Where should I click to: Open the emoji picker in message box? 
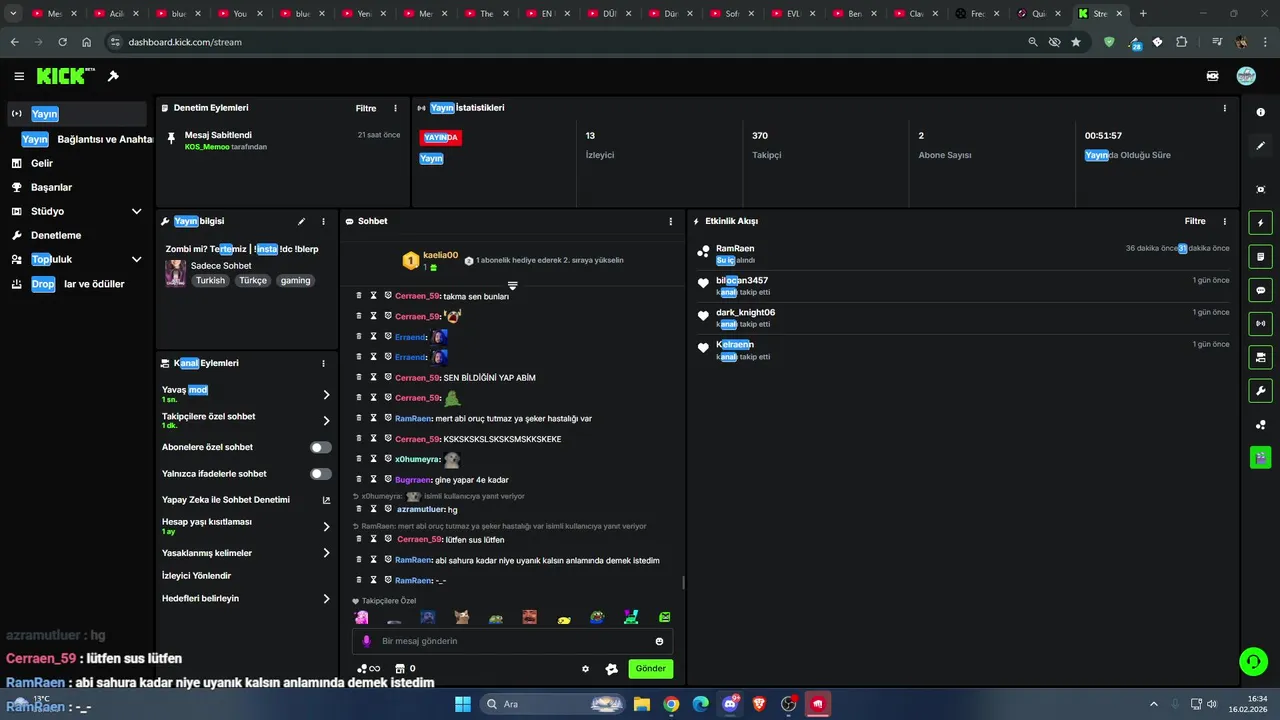point(659,641)
